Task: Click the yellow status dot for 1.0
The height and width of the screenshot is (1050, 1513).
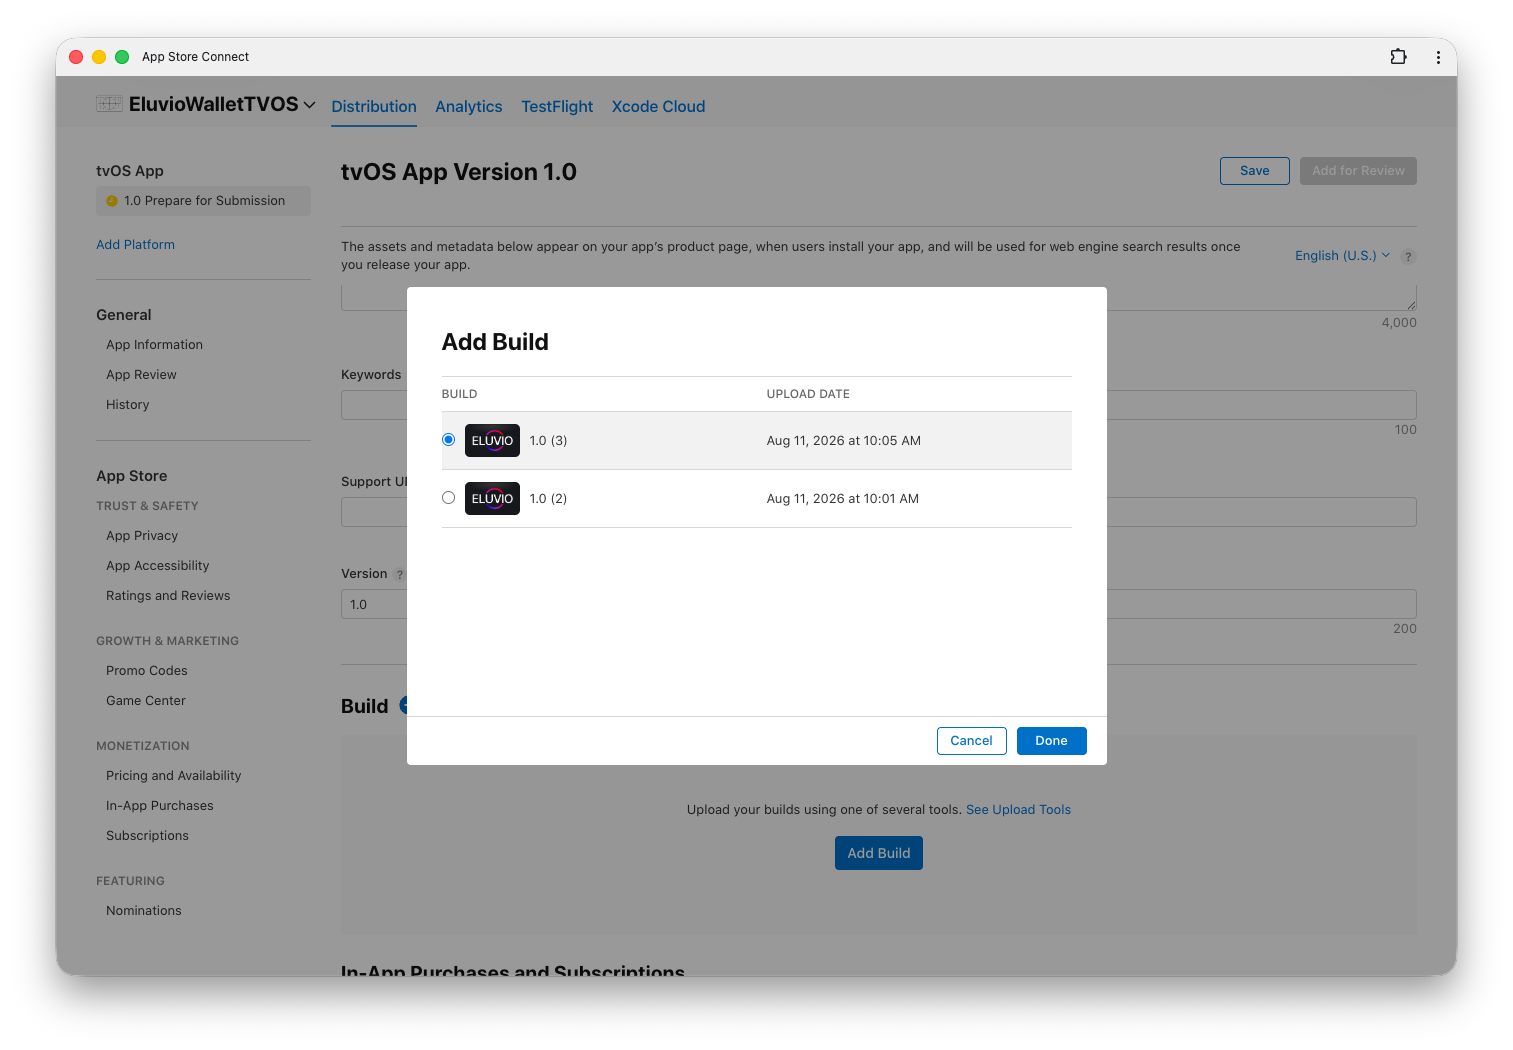Action: tap(112, 201)
